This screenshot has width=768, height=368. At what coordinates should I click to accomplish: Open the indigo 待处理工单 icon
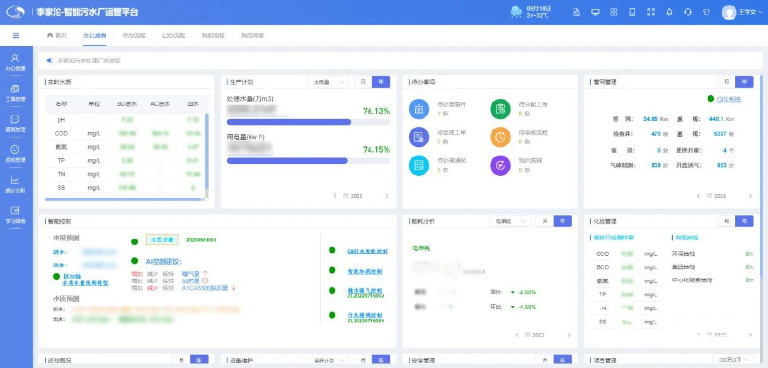point(419,138)
